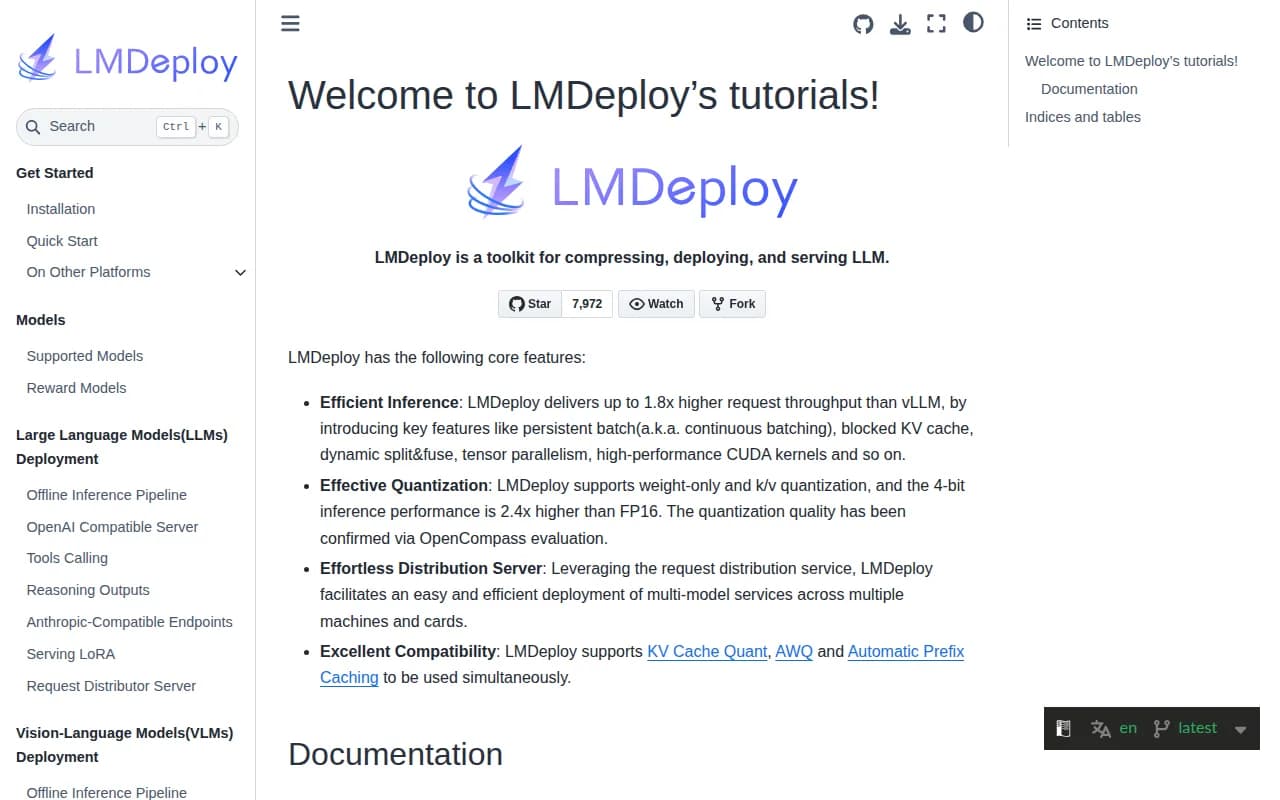Click the Documentation section heading
Screen dimensions: 1280x800
point(395,754)
